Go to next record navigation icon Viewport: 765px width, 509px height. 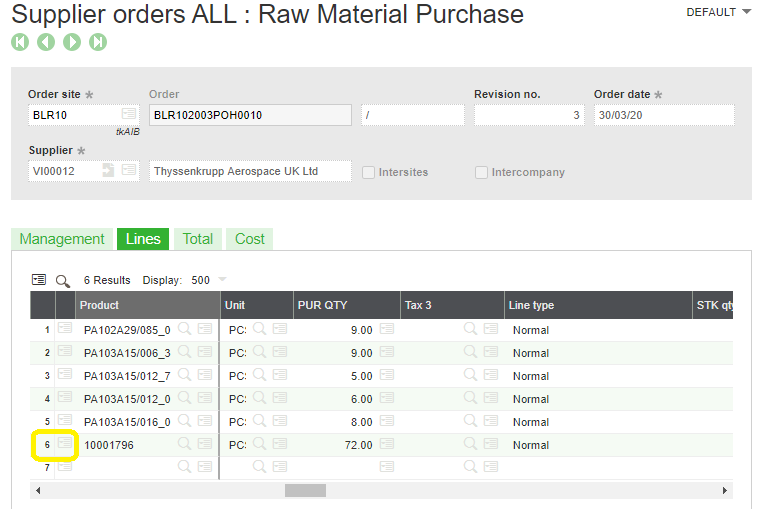[x=72, y=42]
